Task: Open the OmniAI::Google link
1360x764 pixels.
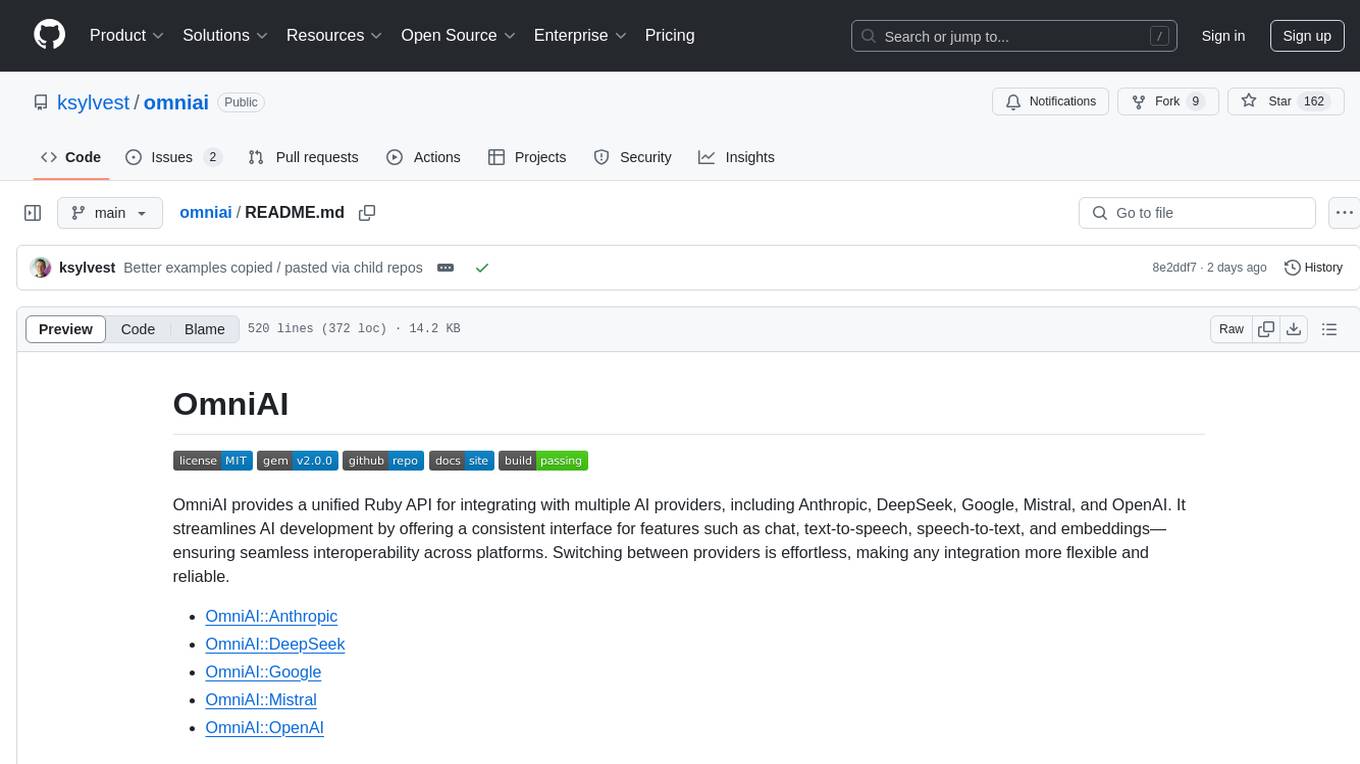Action: coord(263,672)
